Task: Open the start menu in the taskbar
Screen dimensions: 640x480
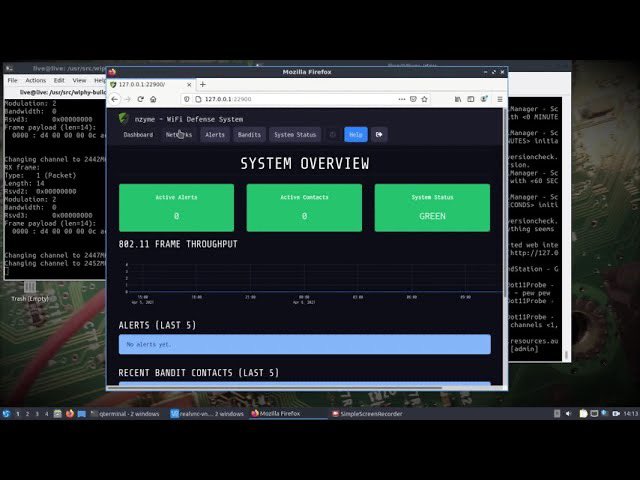Action: click(7, 413)
